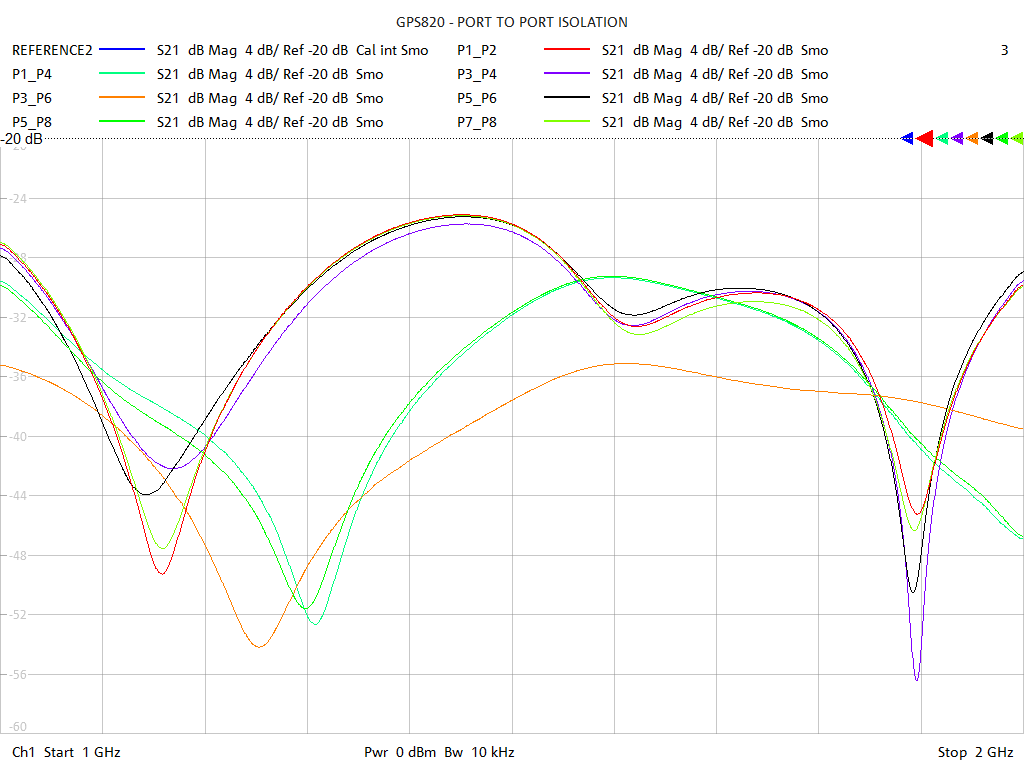The width and height of the screenshot is (1024, 768).
Task: Click the Pwr 0 dBm power setting
Action: (401, 752)
